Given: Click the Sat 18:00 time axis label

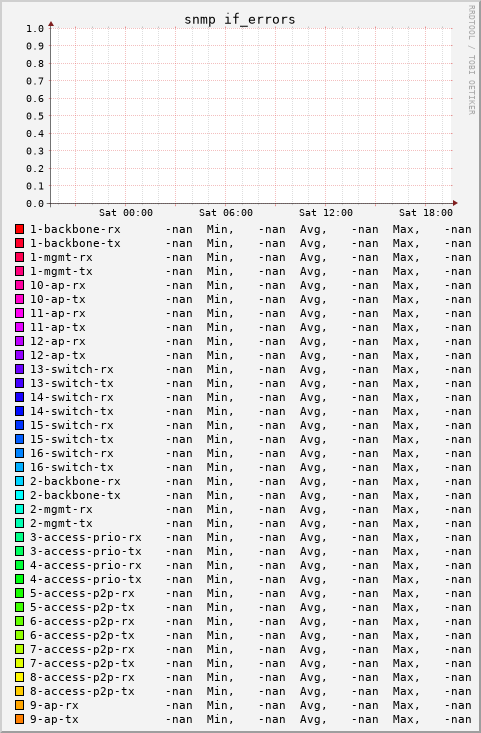Looking at the screenshot, I should click(426, 213).
